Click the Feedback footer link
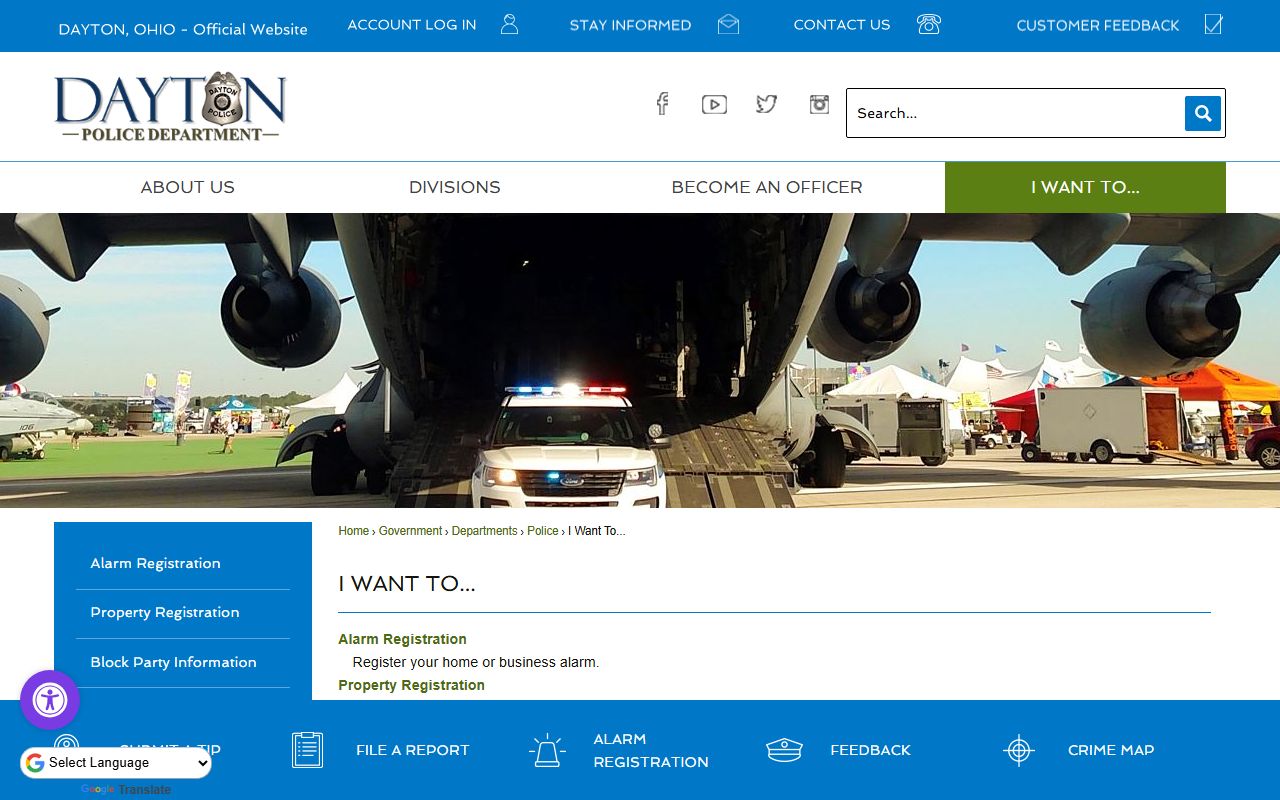Screen dimensions: 1280x800 [870, 750]
